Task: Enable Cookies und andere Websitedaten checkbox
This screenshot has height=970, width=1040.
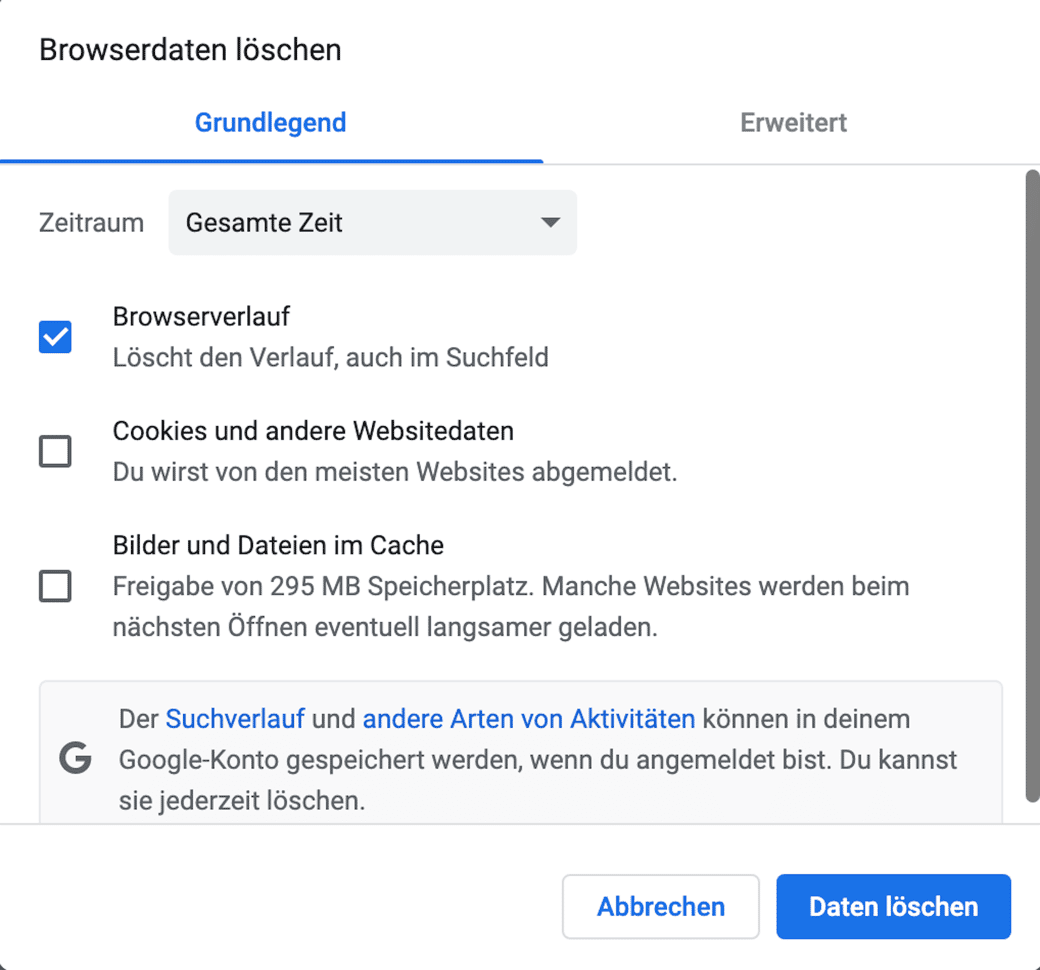Action: coord(55,451)
